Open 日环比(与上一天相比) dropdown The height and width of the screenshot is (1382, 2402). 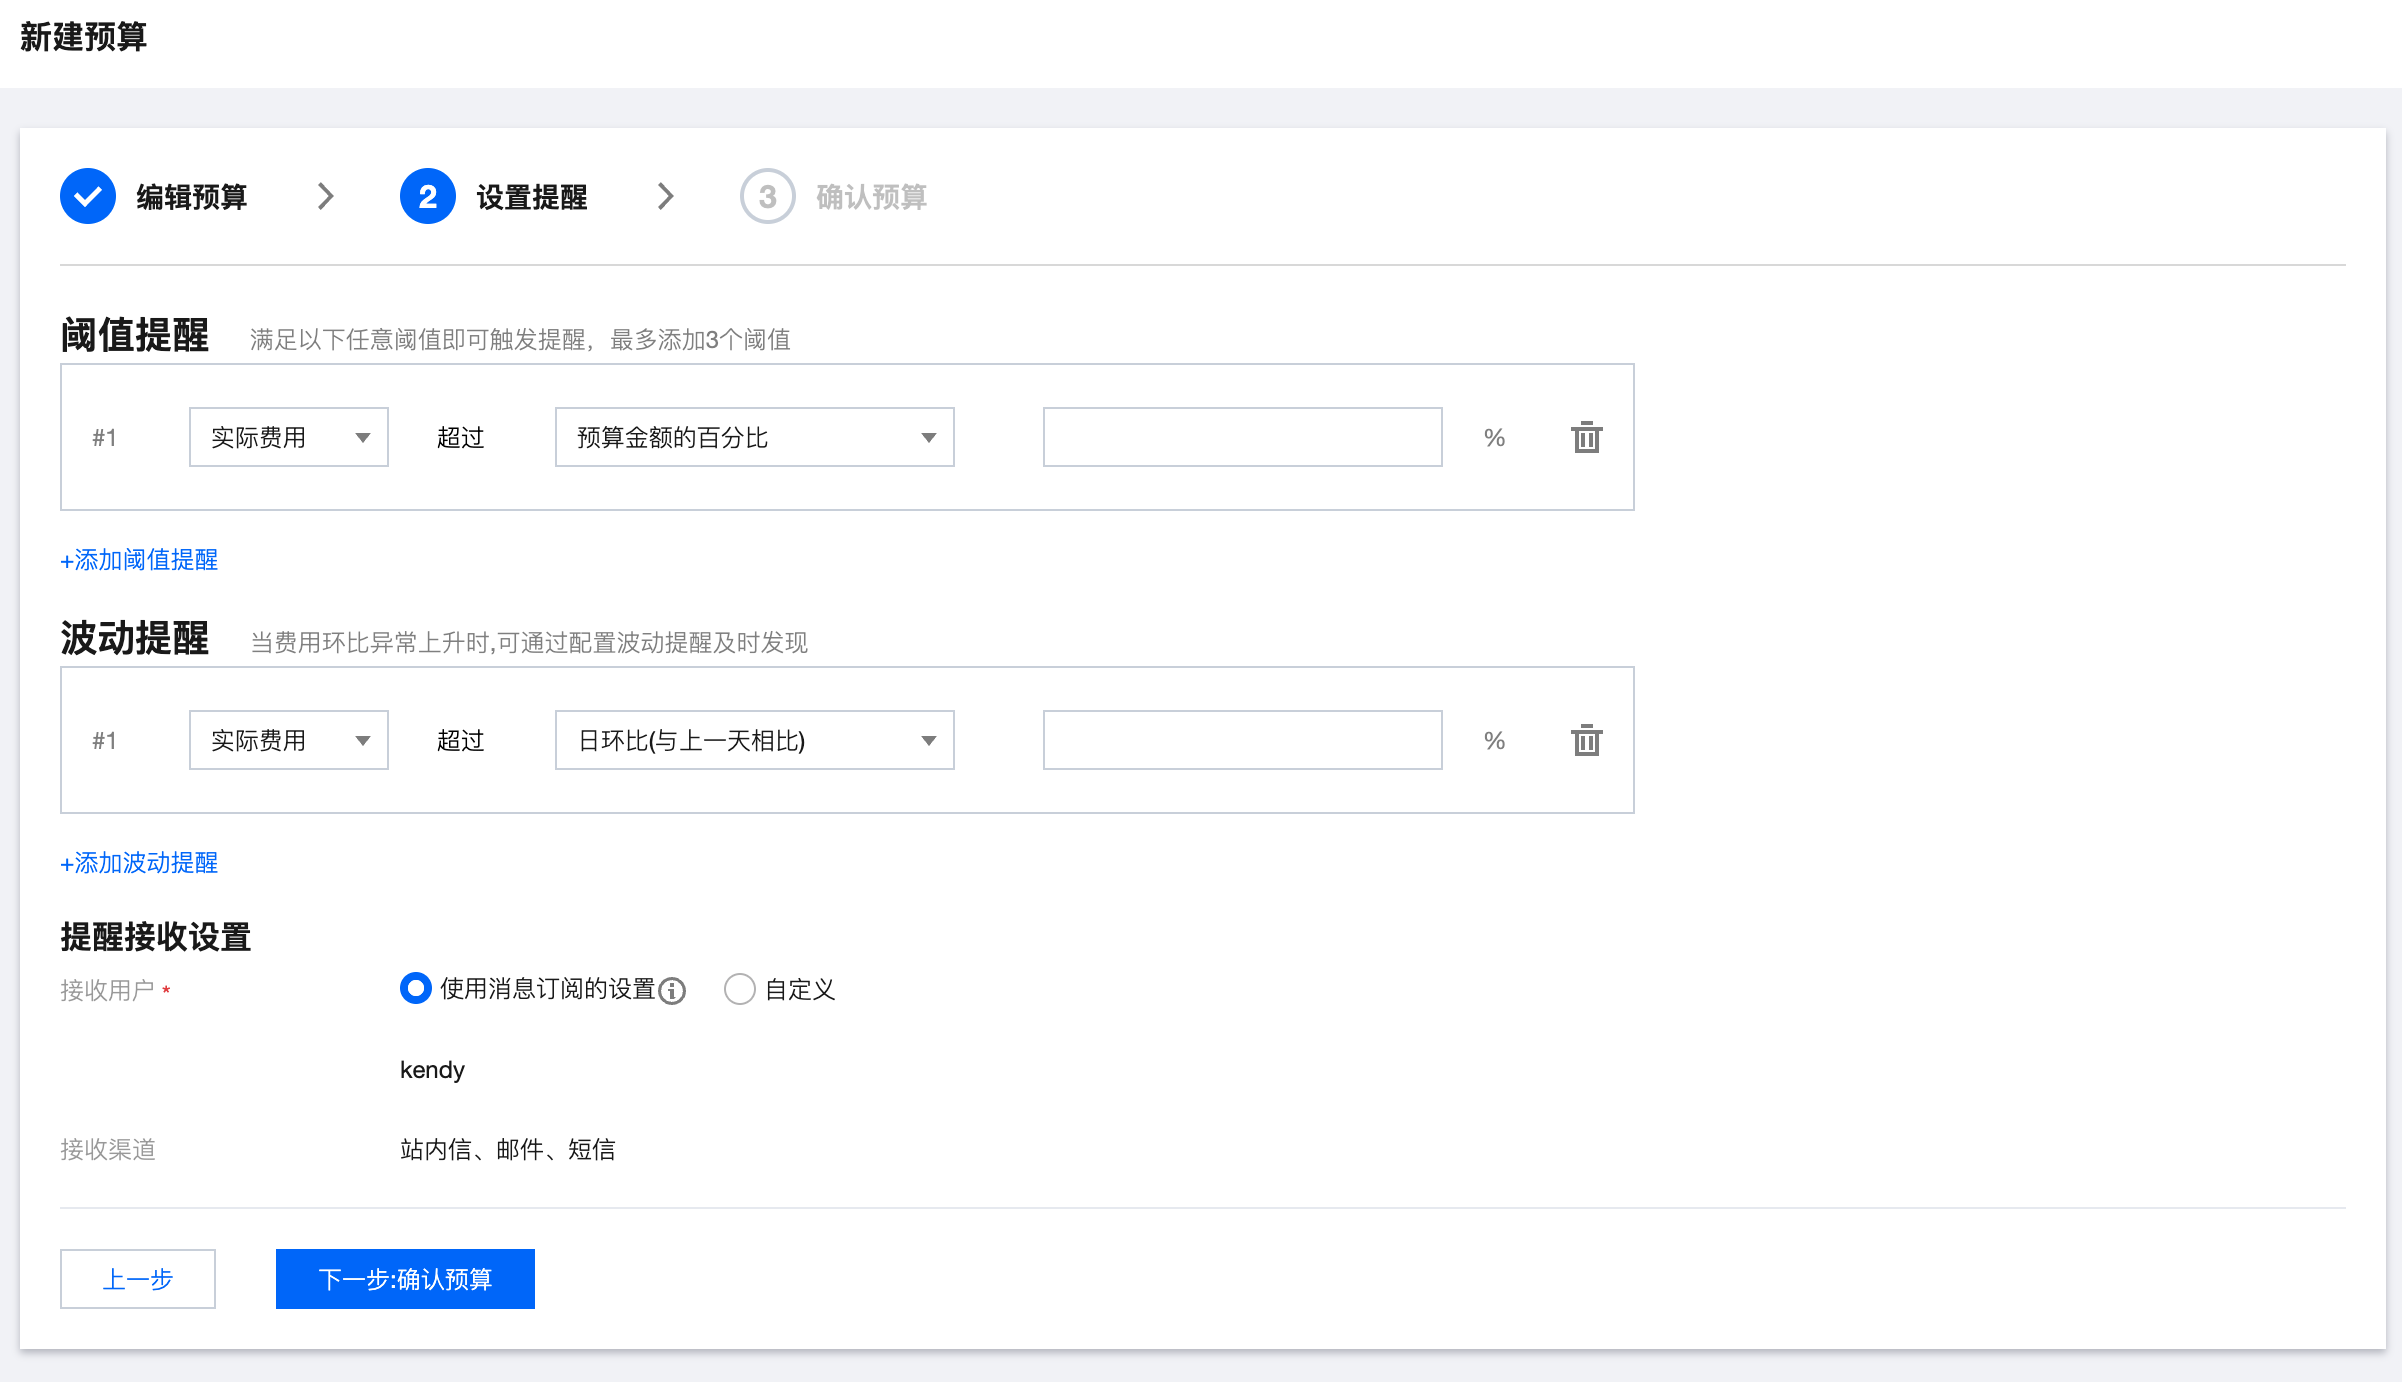(754, 740)
